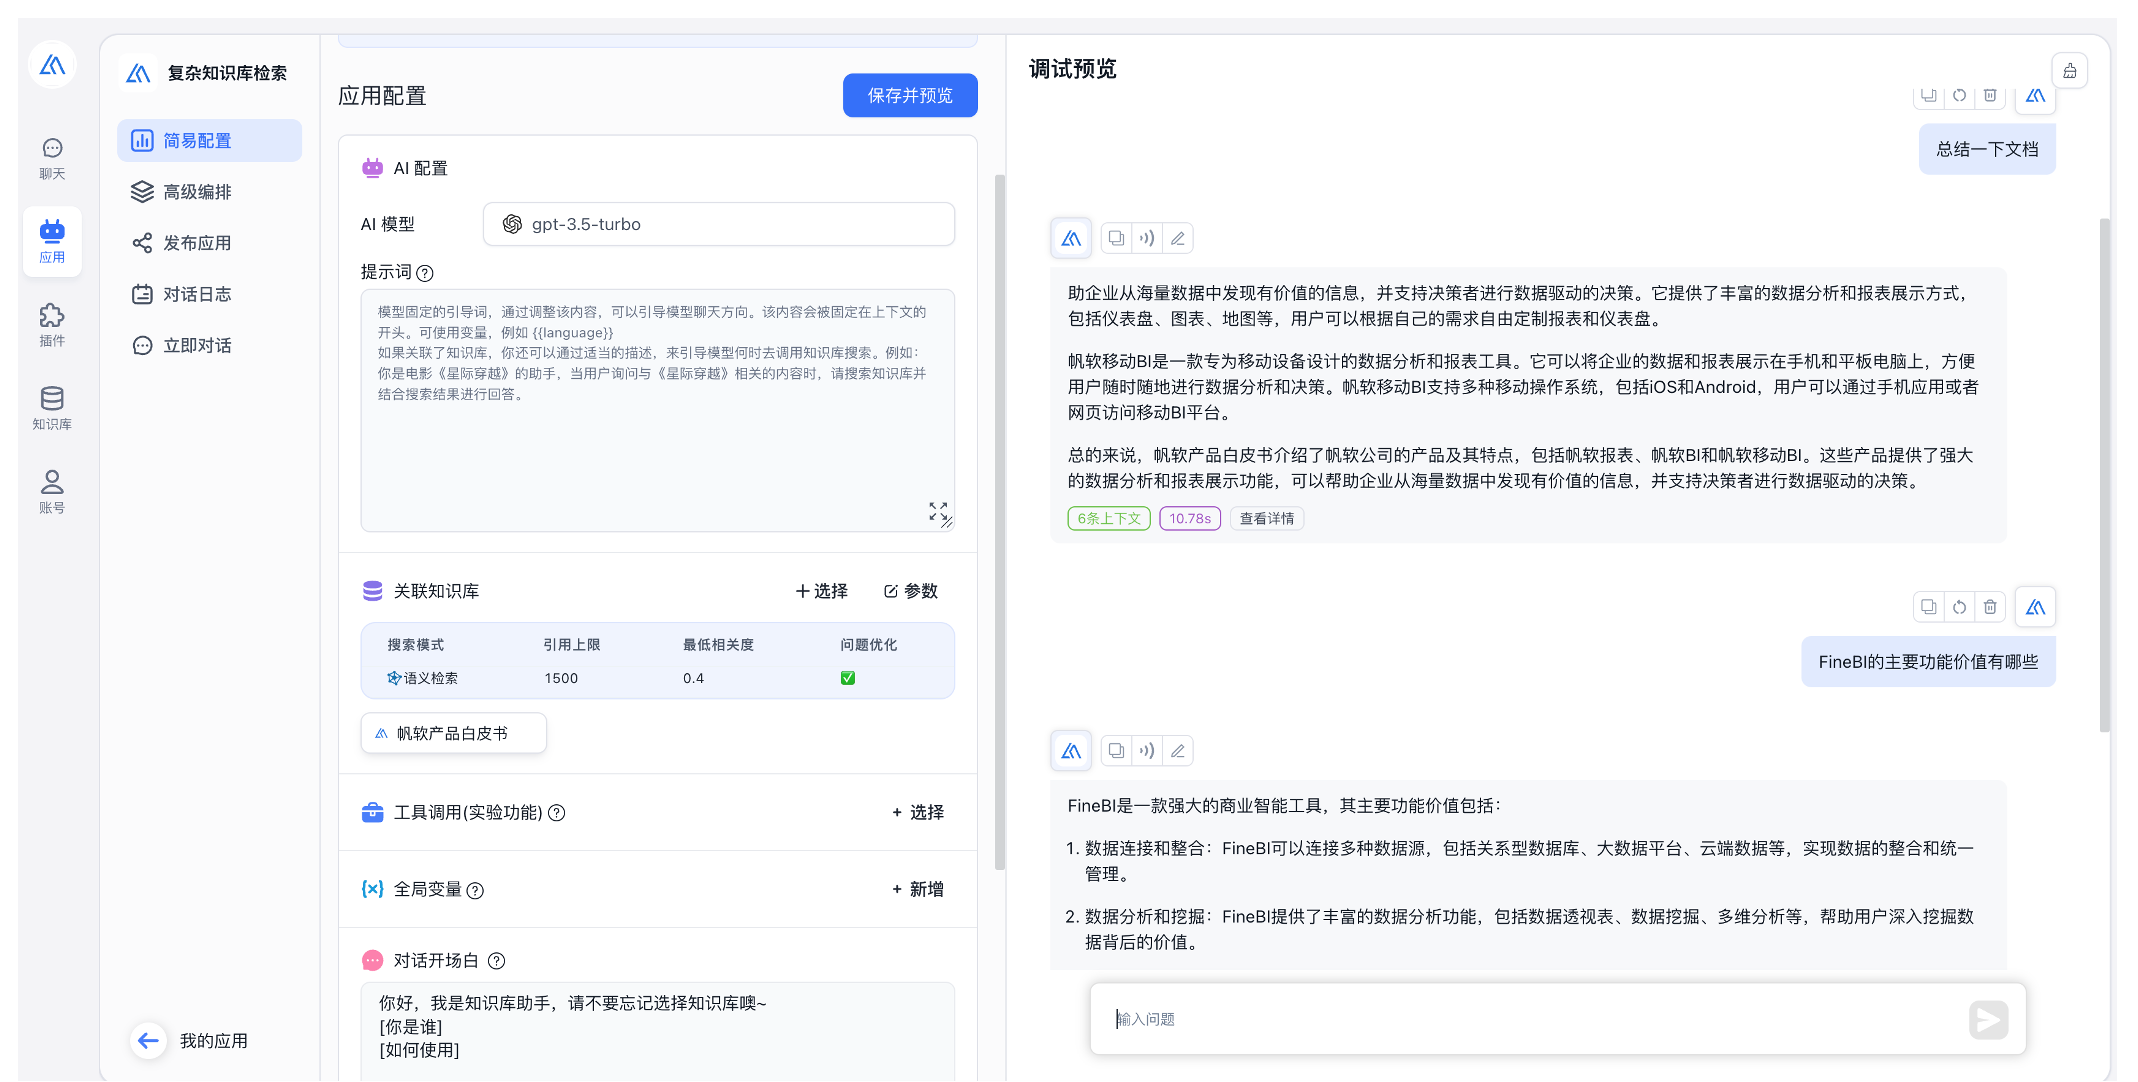Click the 对话开场白 help question icon
This screenshot has width=2138, height=1082.
point(497,961)
